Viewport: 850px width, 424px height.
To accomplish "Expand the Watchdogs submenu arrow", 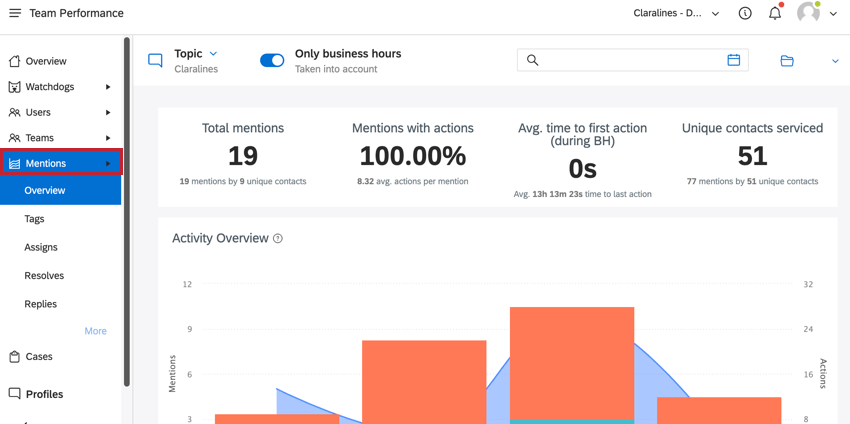I will [x=108, y=87].
